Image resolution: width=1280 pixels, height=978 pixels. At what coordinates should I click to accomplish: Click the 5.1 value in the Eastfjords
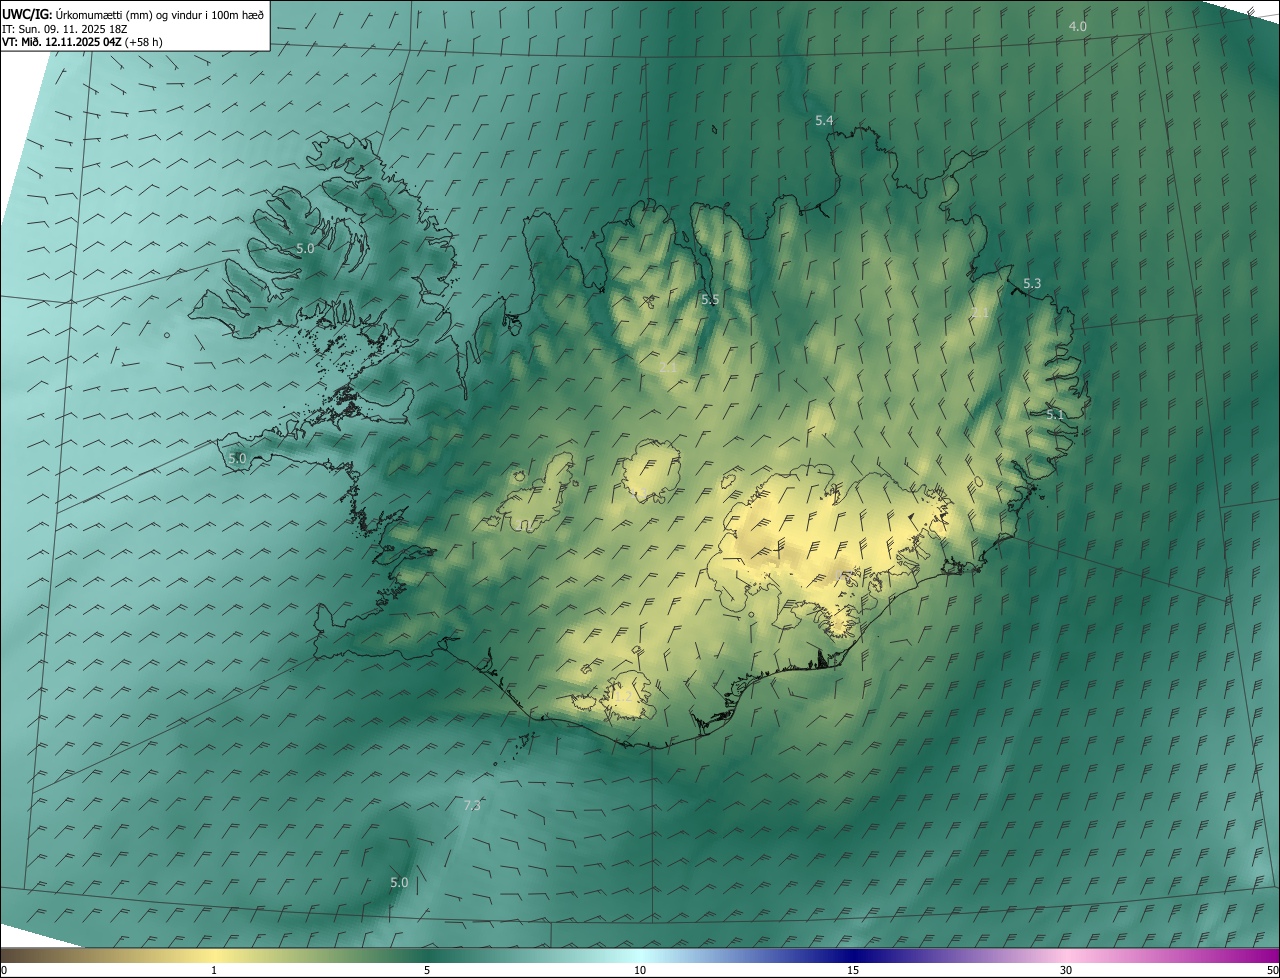pyautogui.click(x=1055, y=414)
